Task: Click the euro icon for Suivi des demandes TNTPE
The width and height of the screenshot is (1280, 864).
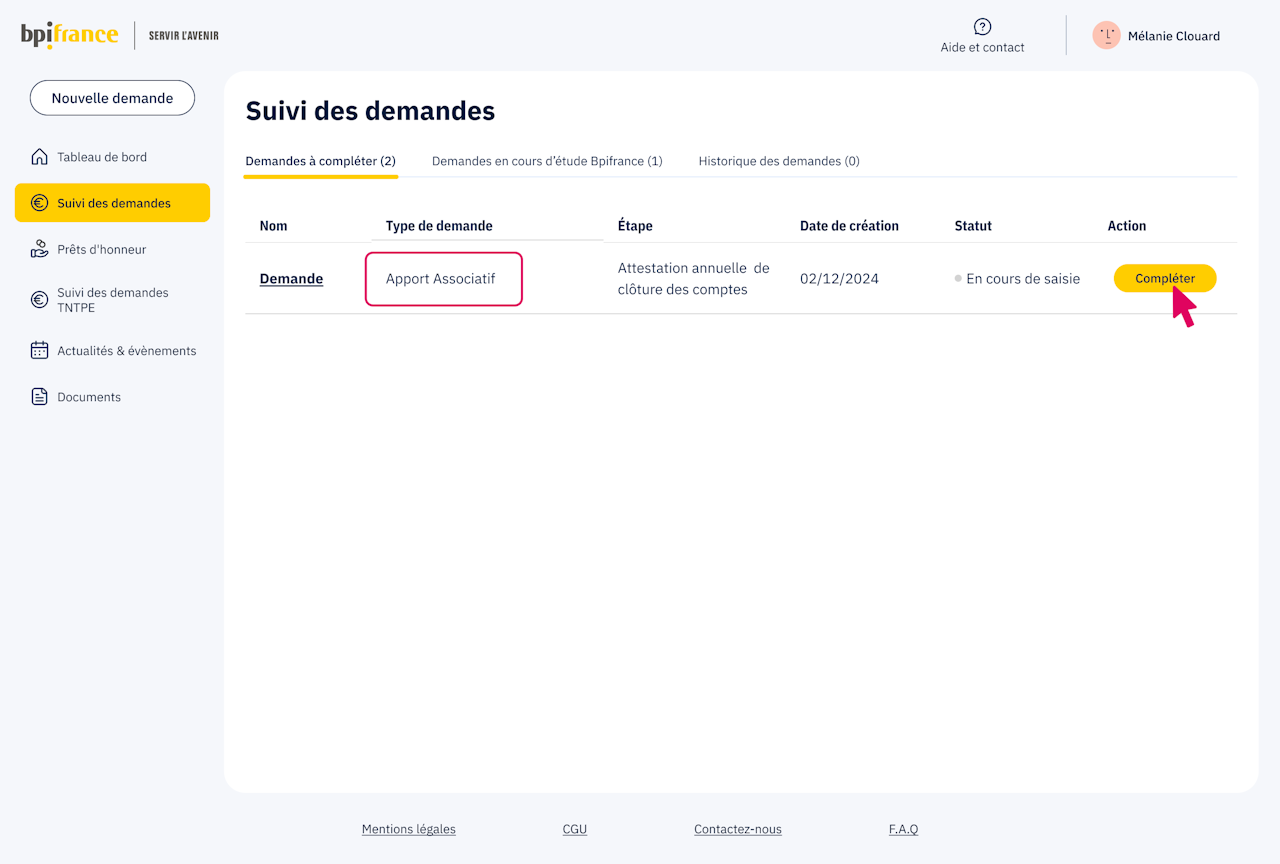Action: (39, 300)
